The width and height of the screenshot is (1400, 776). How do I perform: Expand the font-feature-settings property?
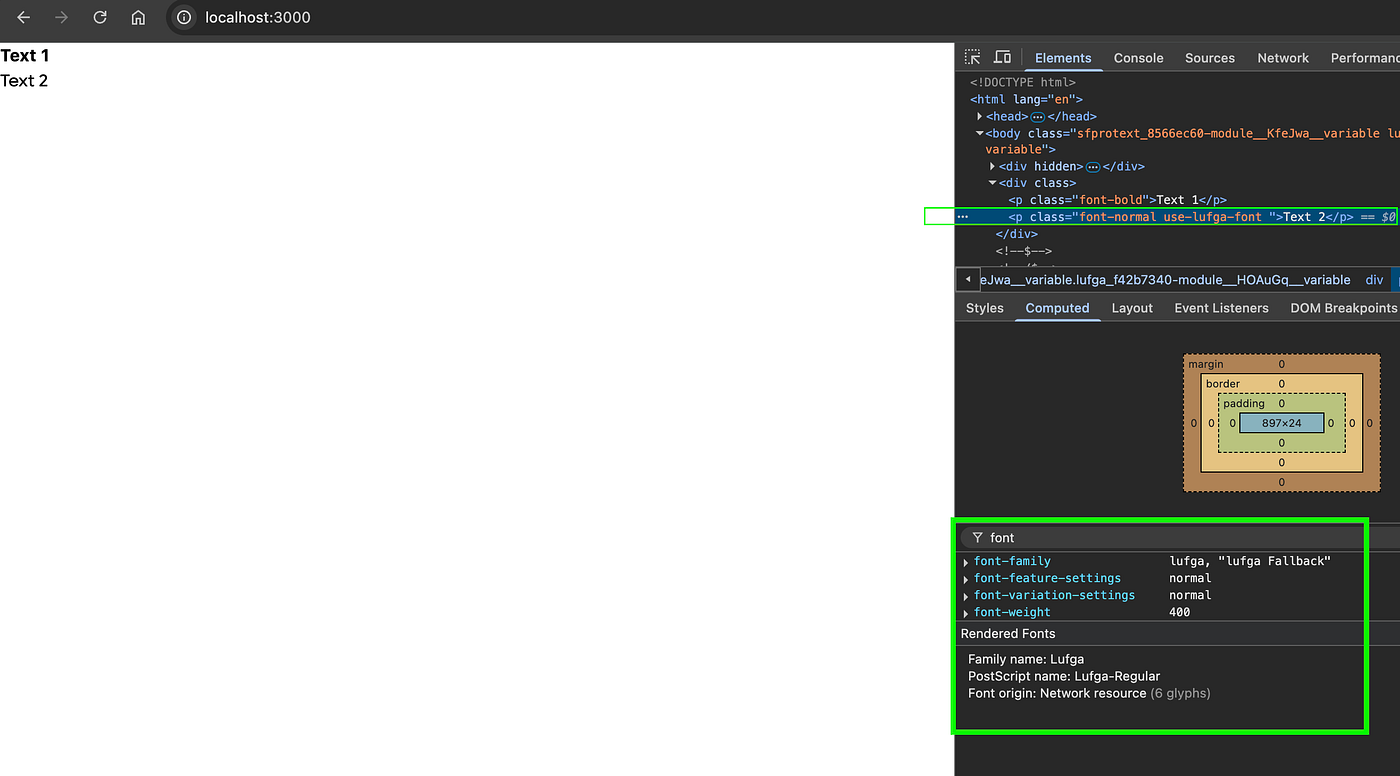click(x=966, y=579)
